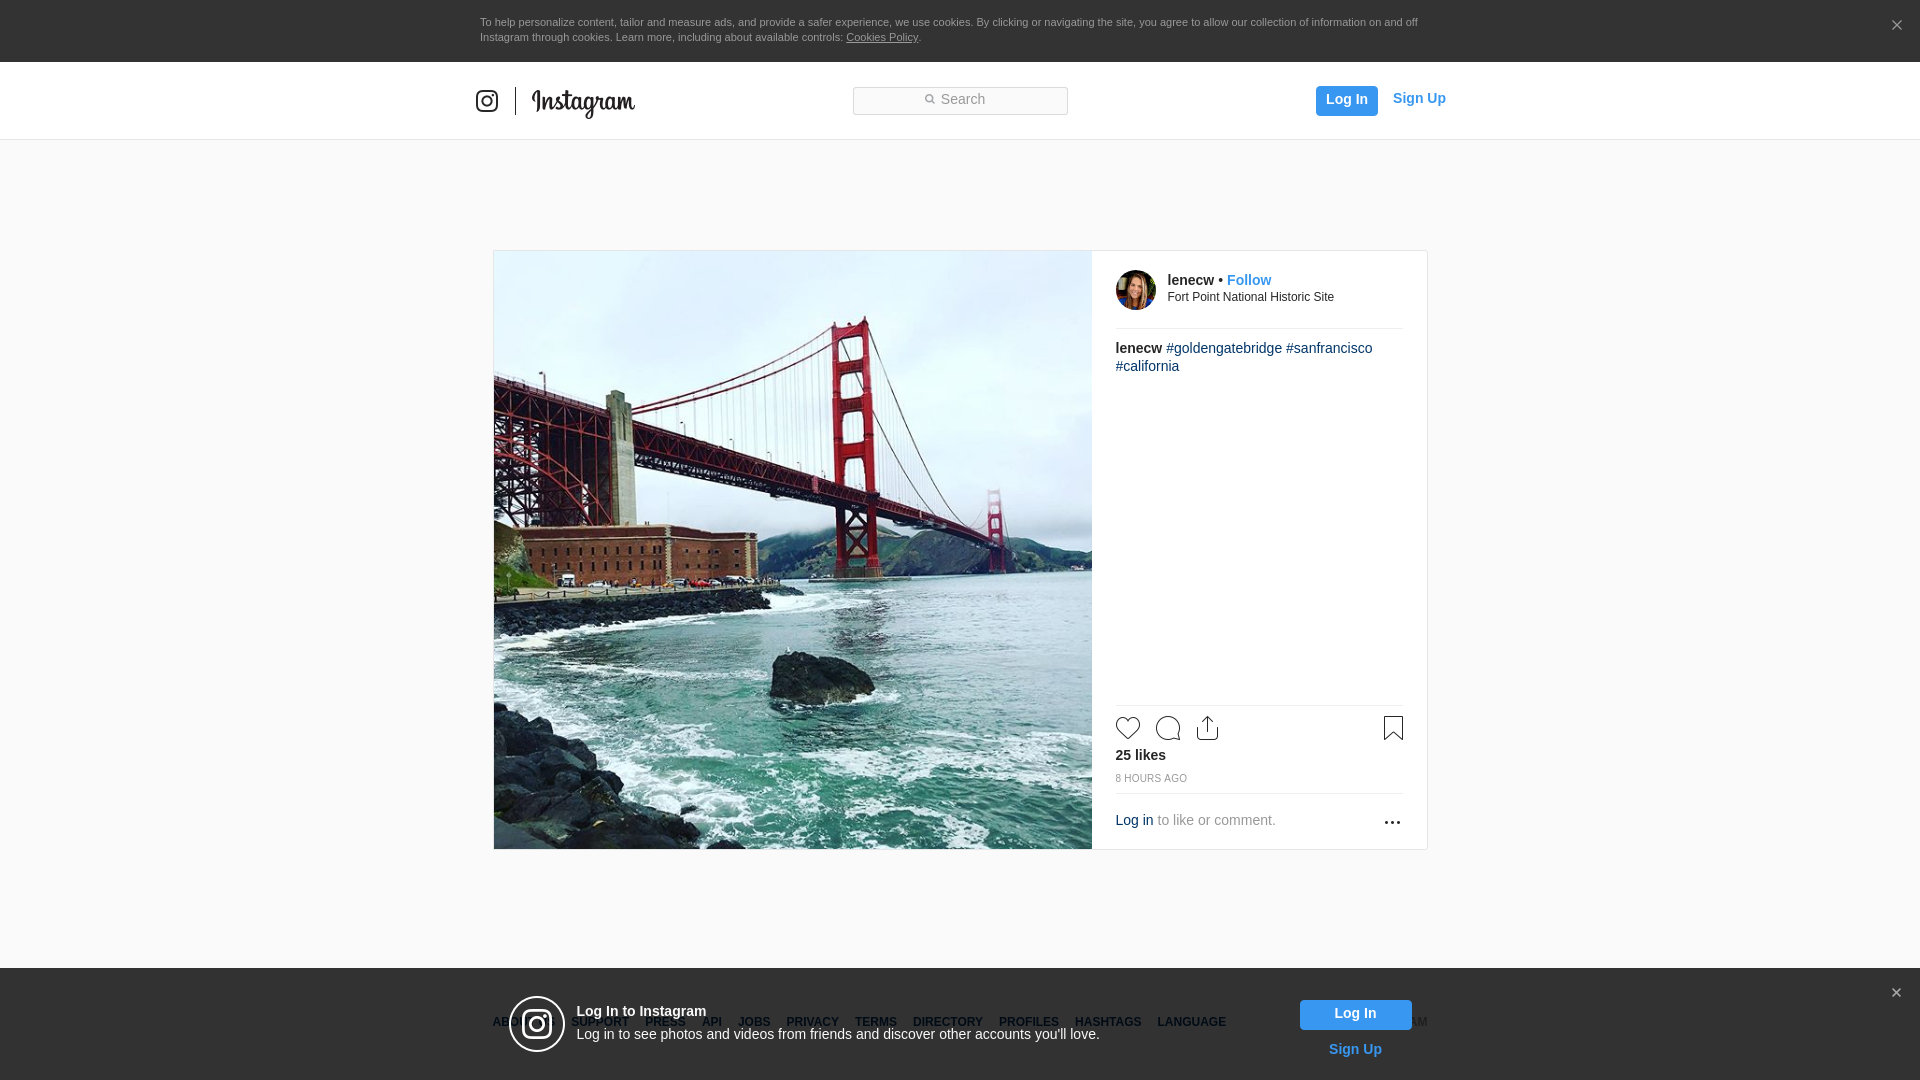The image size is (1920, 1080).
Task: Dismiss the cookie notice banner
Action: point(1896,26)
